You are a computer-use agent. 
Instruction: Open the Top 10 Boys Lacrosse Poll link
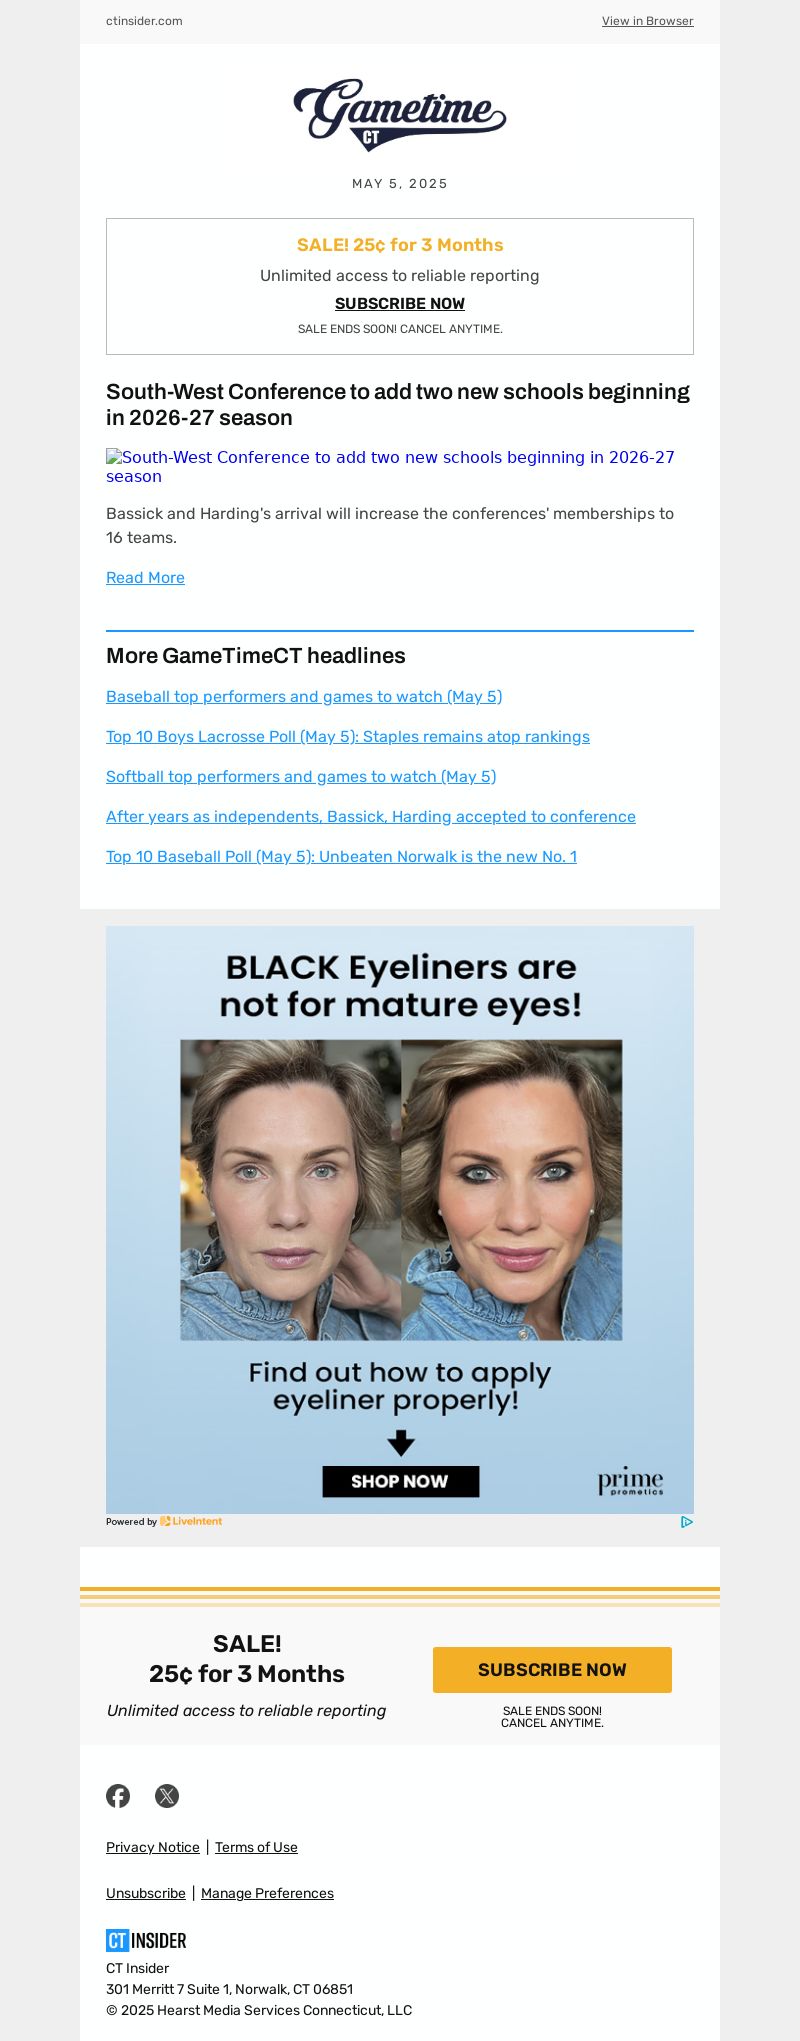348,736
